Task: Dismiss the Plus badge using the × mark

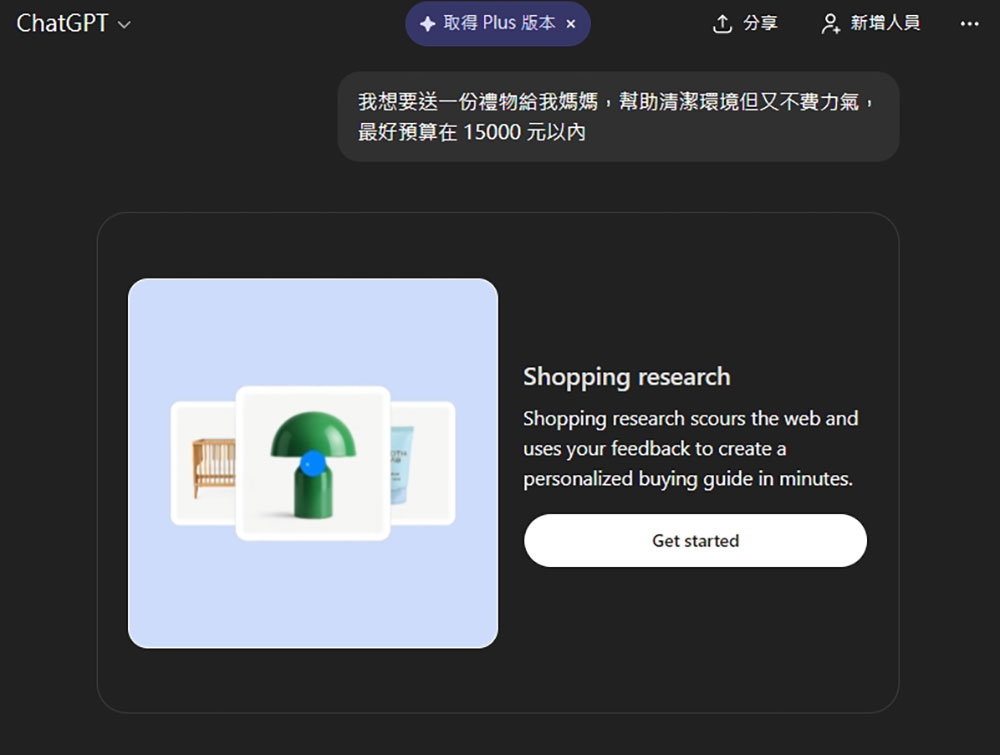Action: [x=569, y=23]
